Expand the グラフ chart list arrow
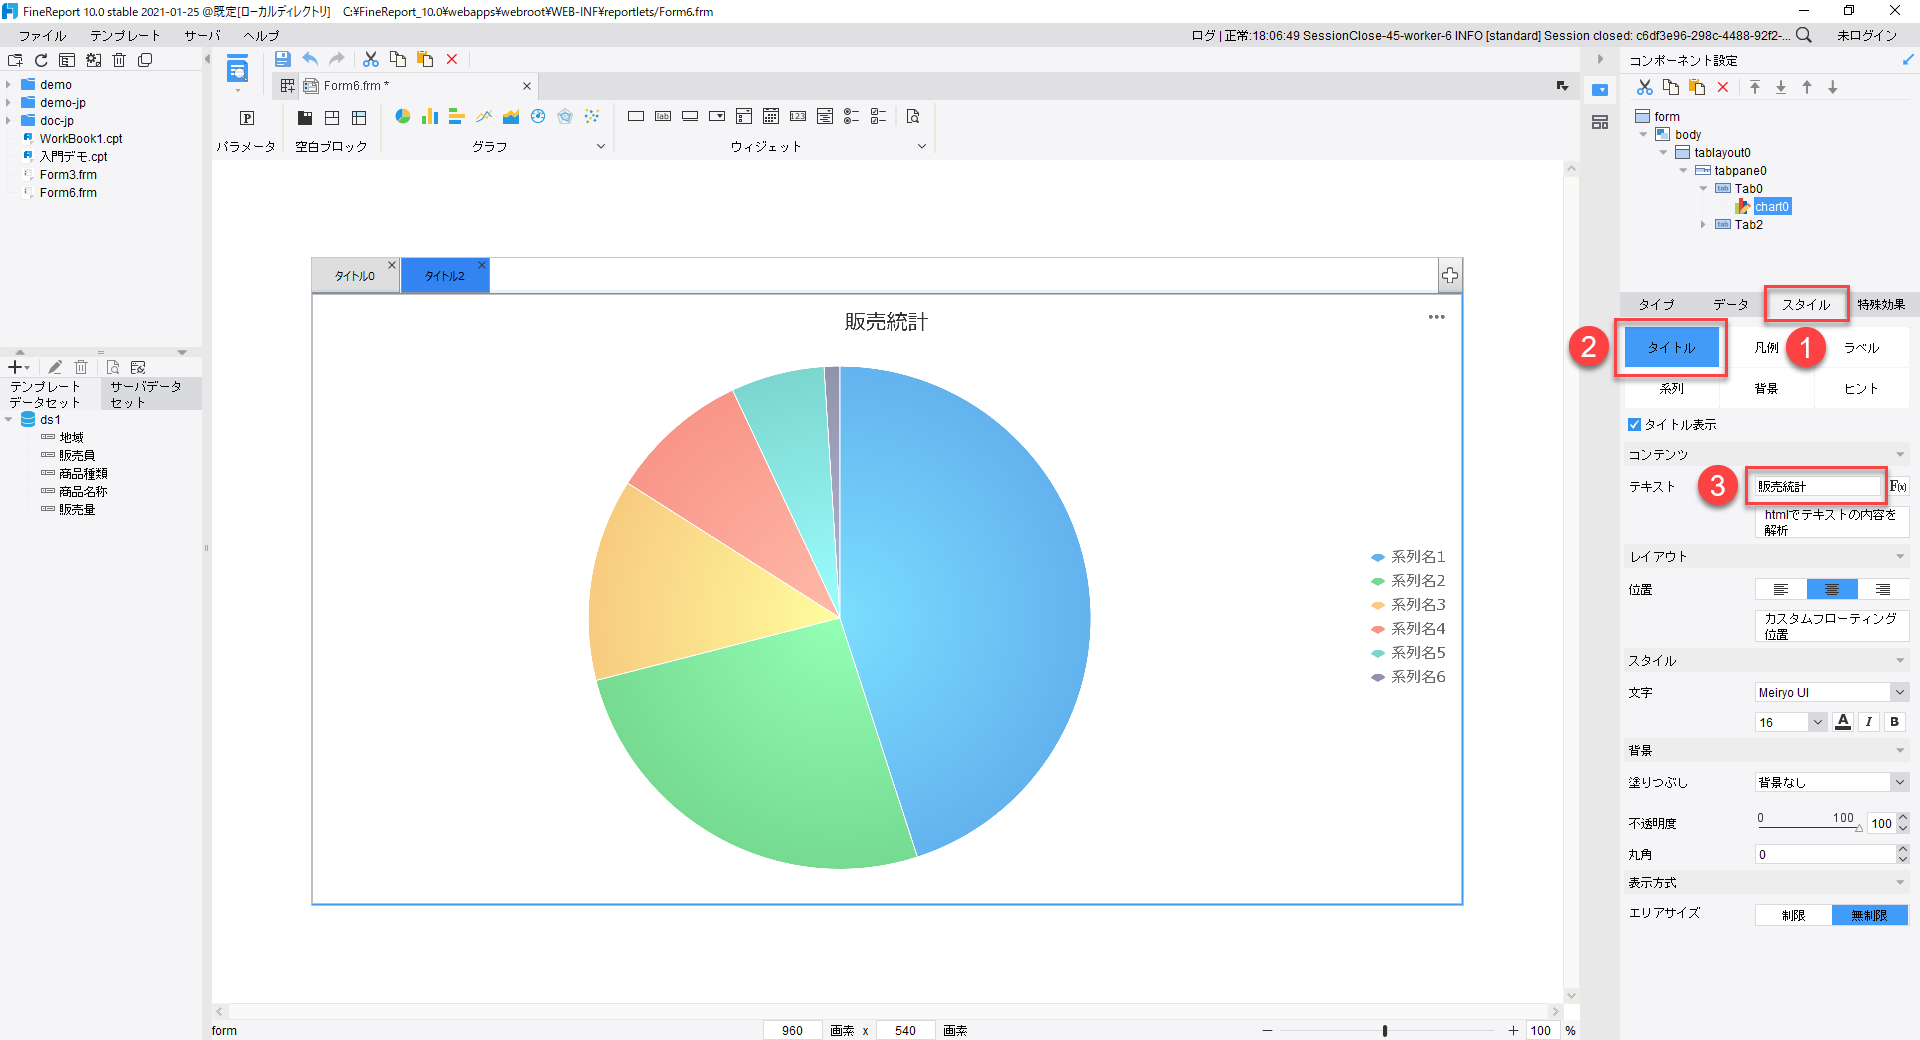 (x=601, y=146)
